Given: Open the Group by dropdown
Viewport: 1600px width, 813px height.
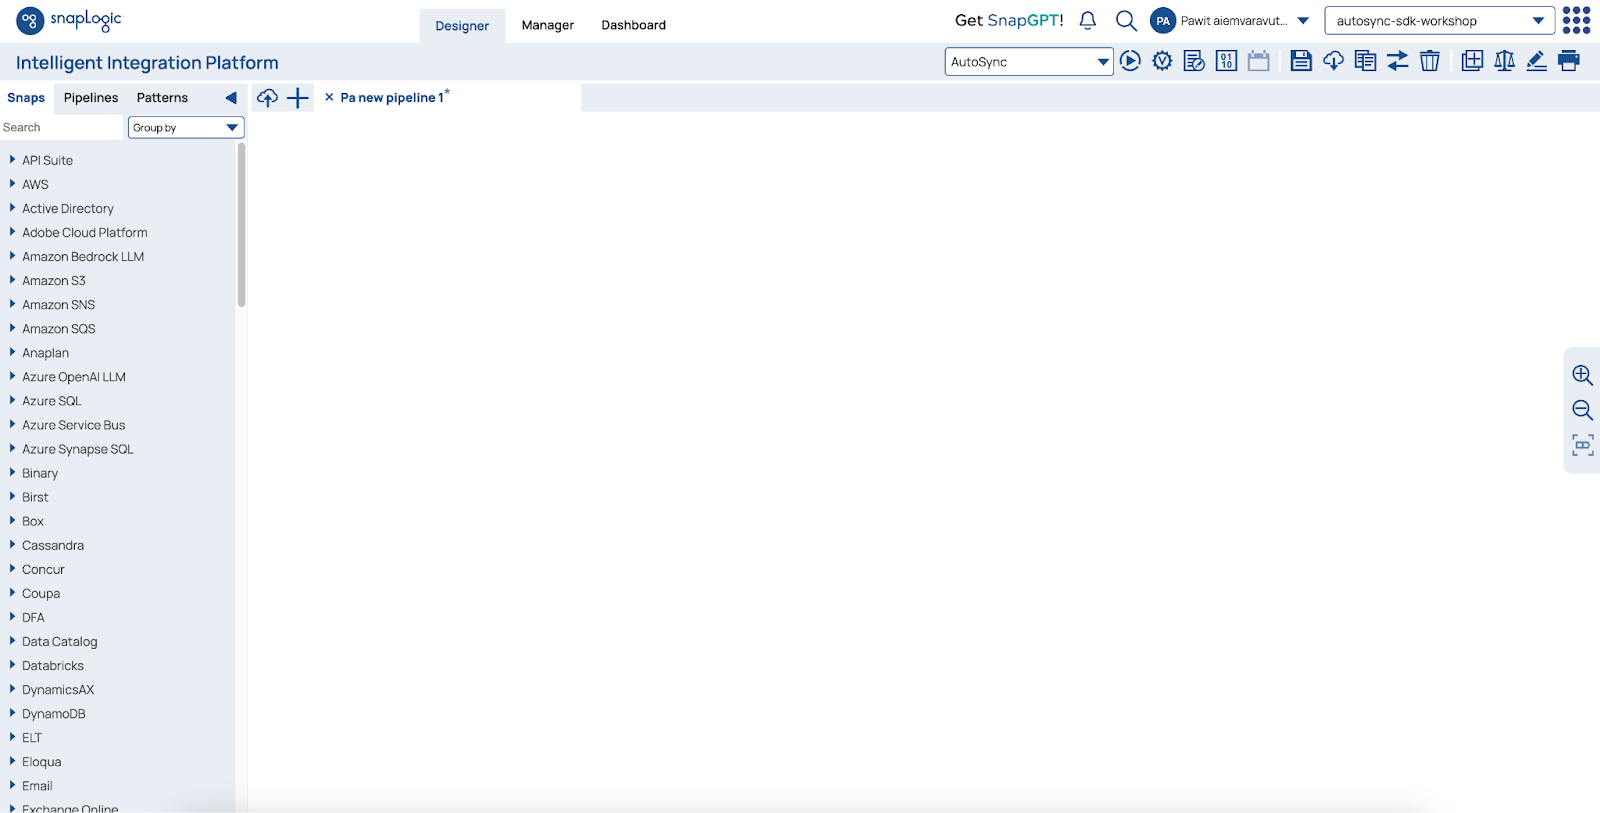Looking at the screenshot, I should pos(186,128).
